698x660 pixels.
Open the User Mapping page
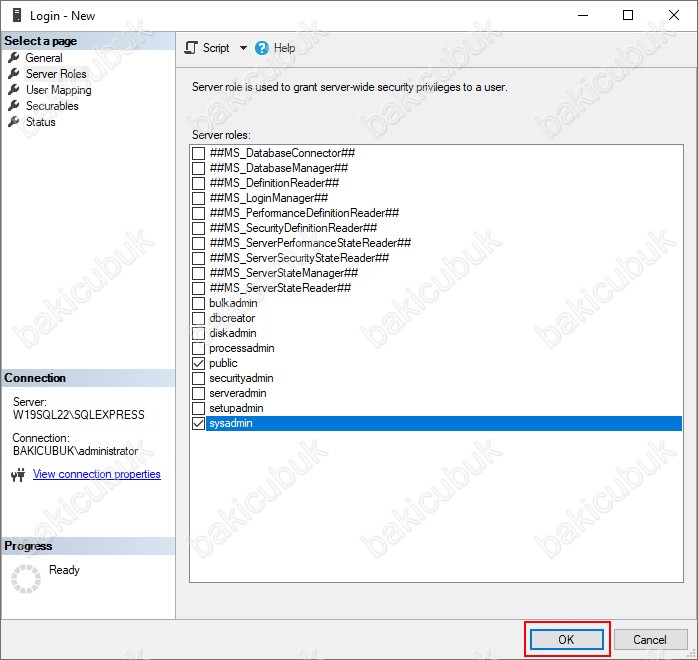(58, 90)
